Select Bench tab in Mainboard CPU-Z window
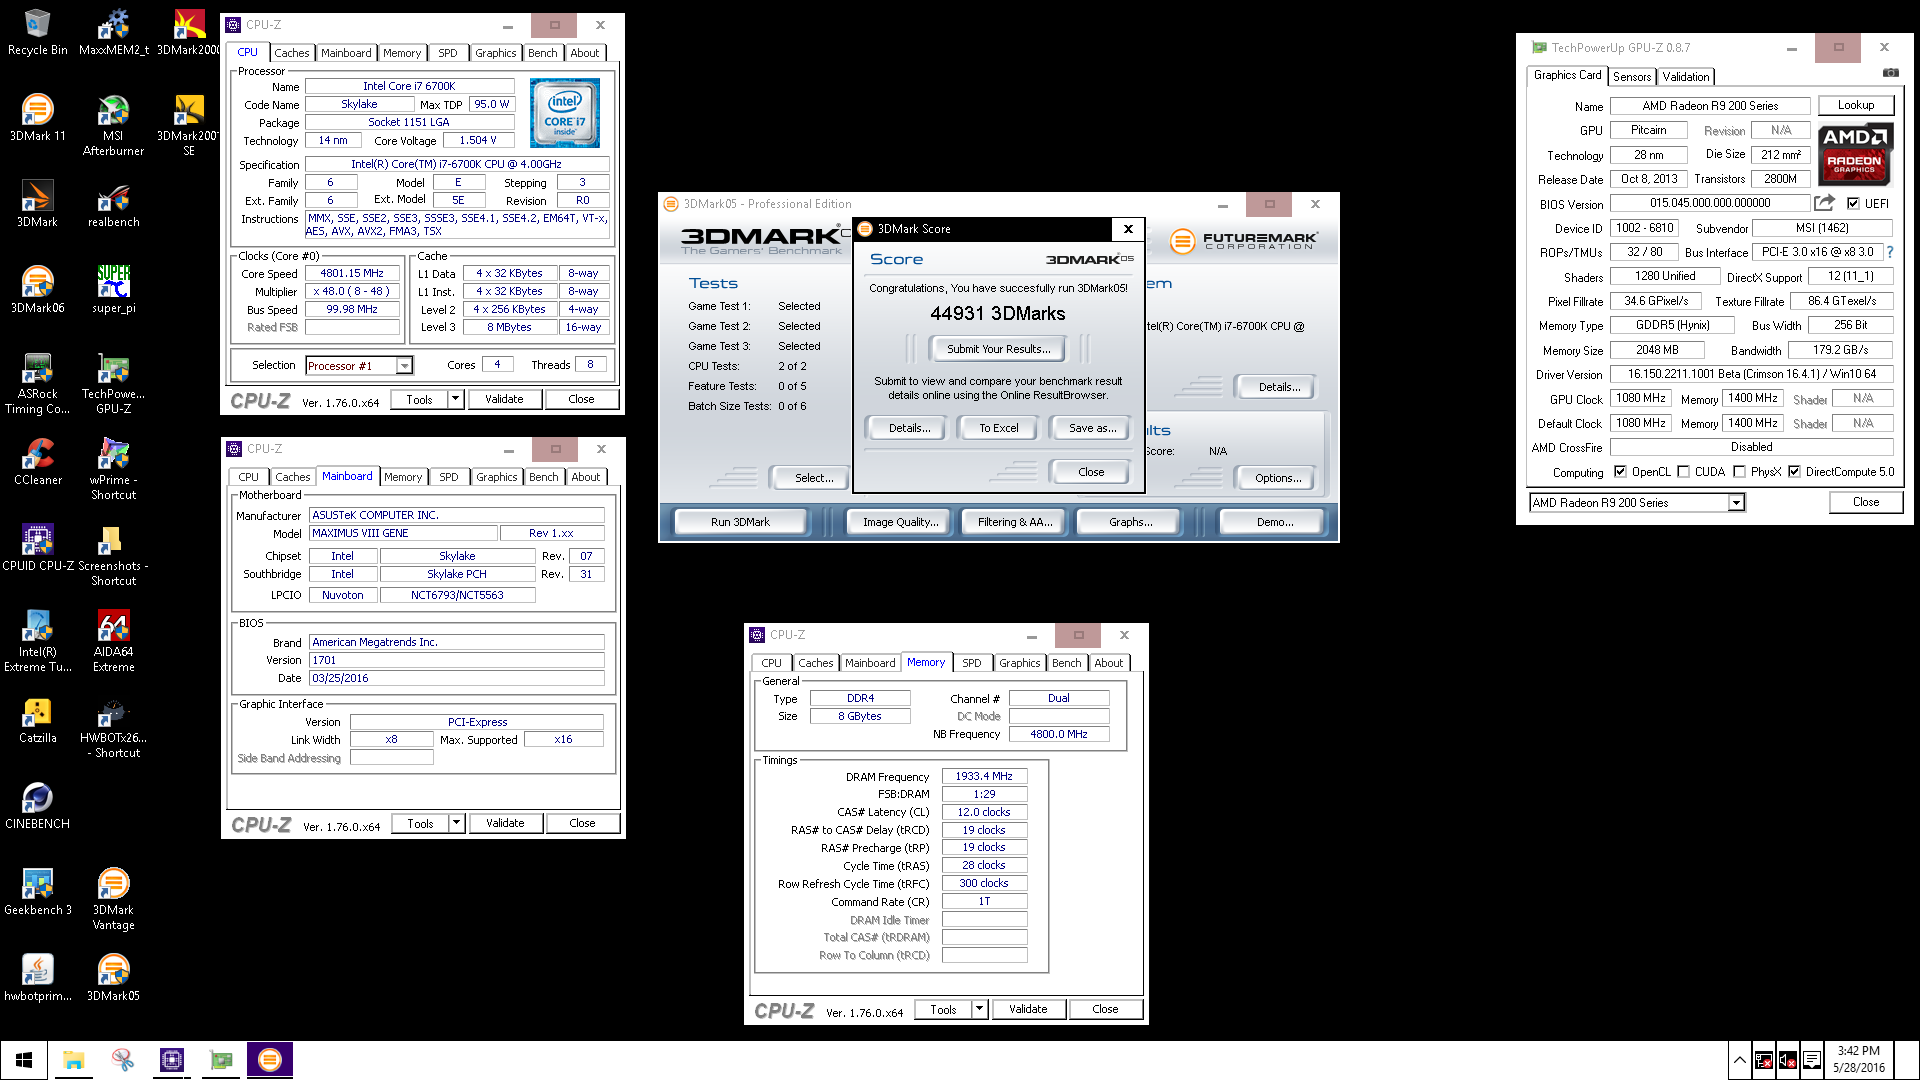Screen dimensions: 1920x1080 [x=544, y=477]
